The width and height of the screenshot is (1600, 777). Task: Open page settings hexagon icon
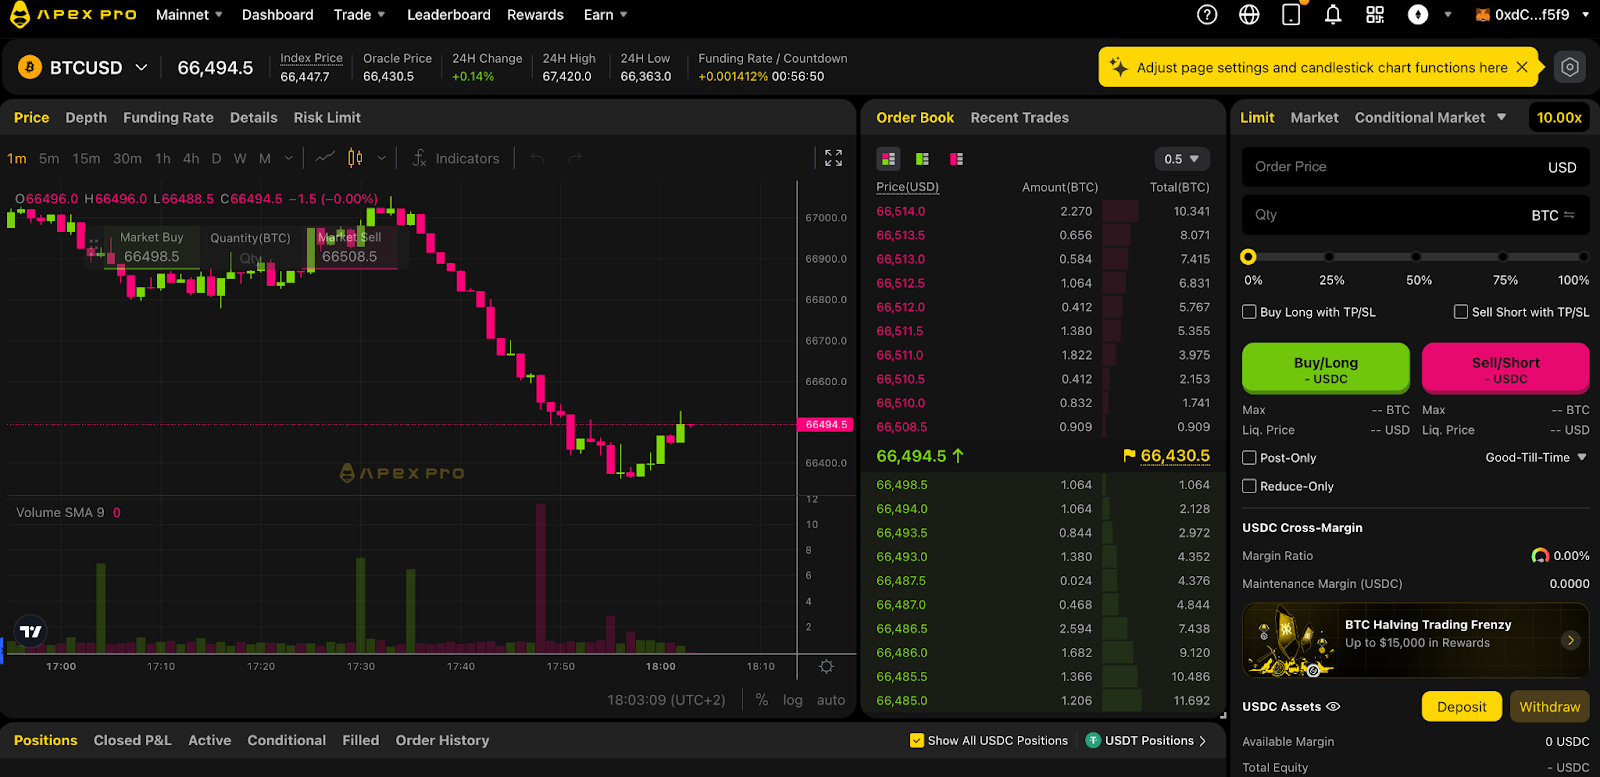coord(1570,67)
